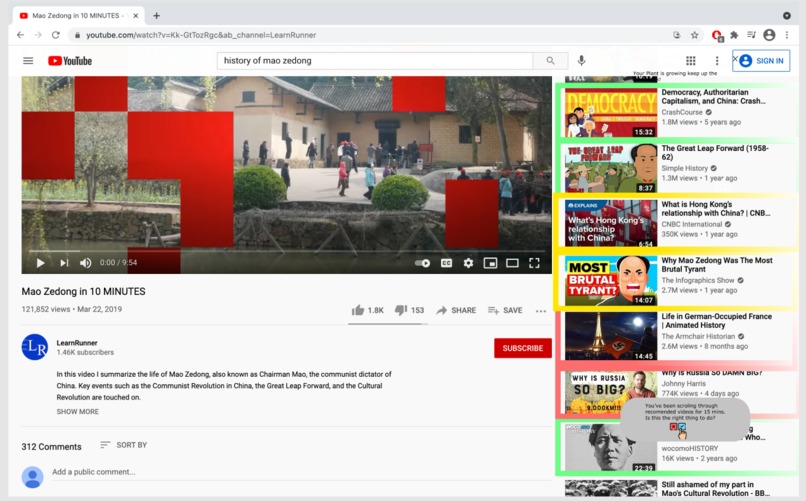Open the wocomoHISTORY video thumbnail
806x501 pixels.
pos(611,448)
